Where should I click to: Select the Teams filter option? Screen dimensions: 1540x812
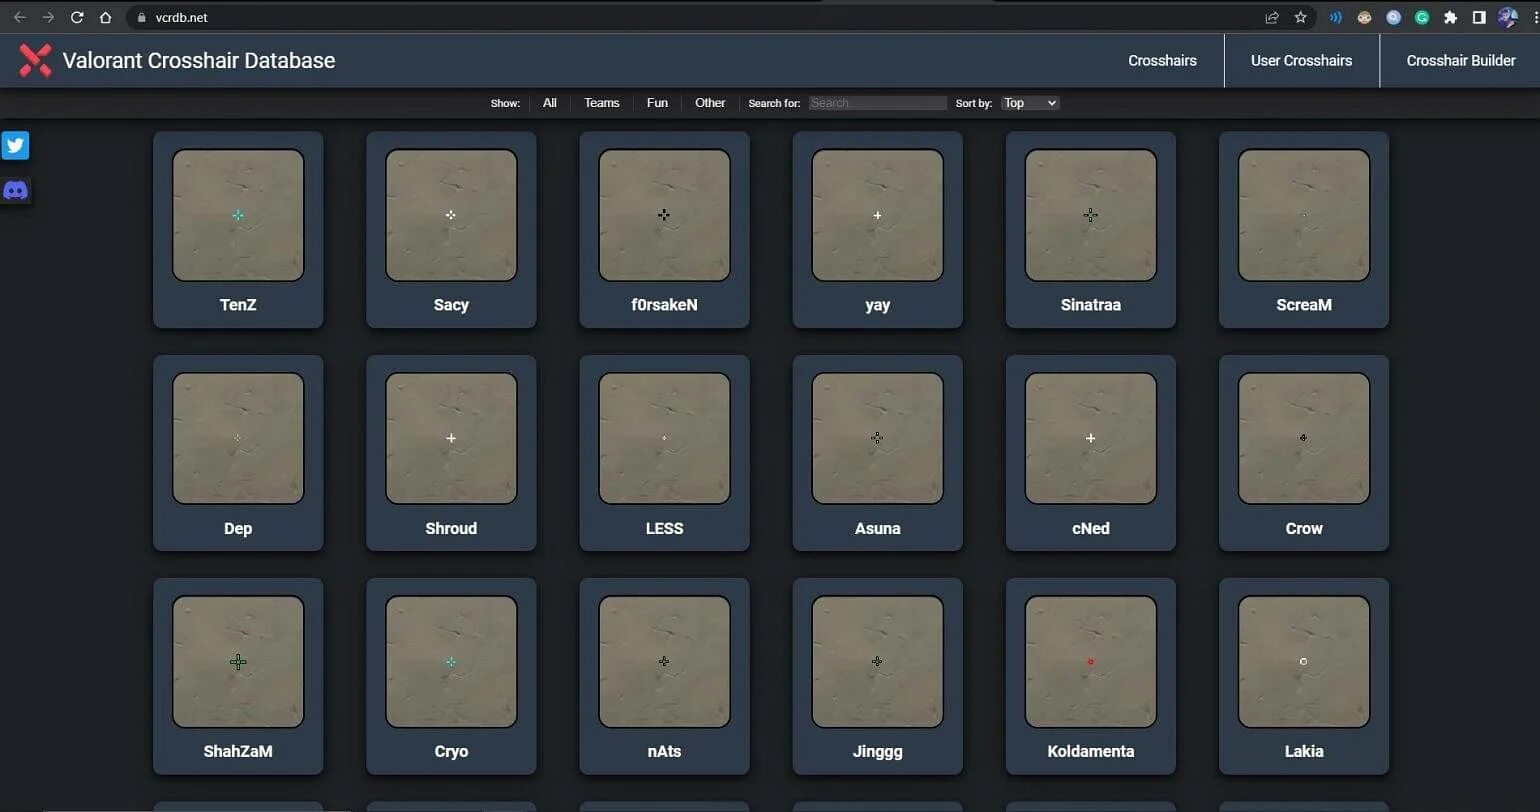point(601,102)
